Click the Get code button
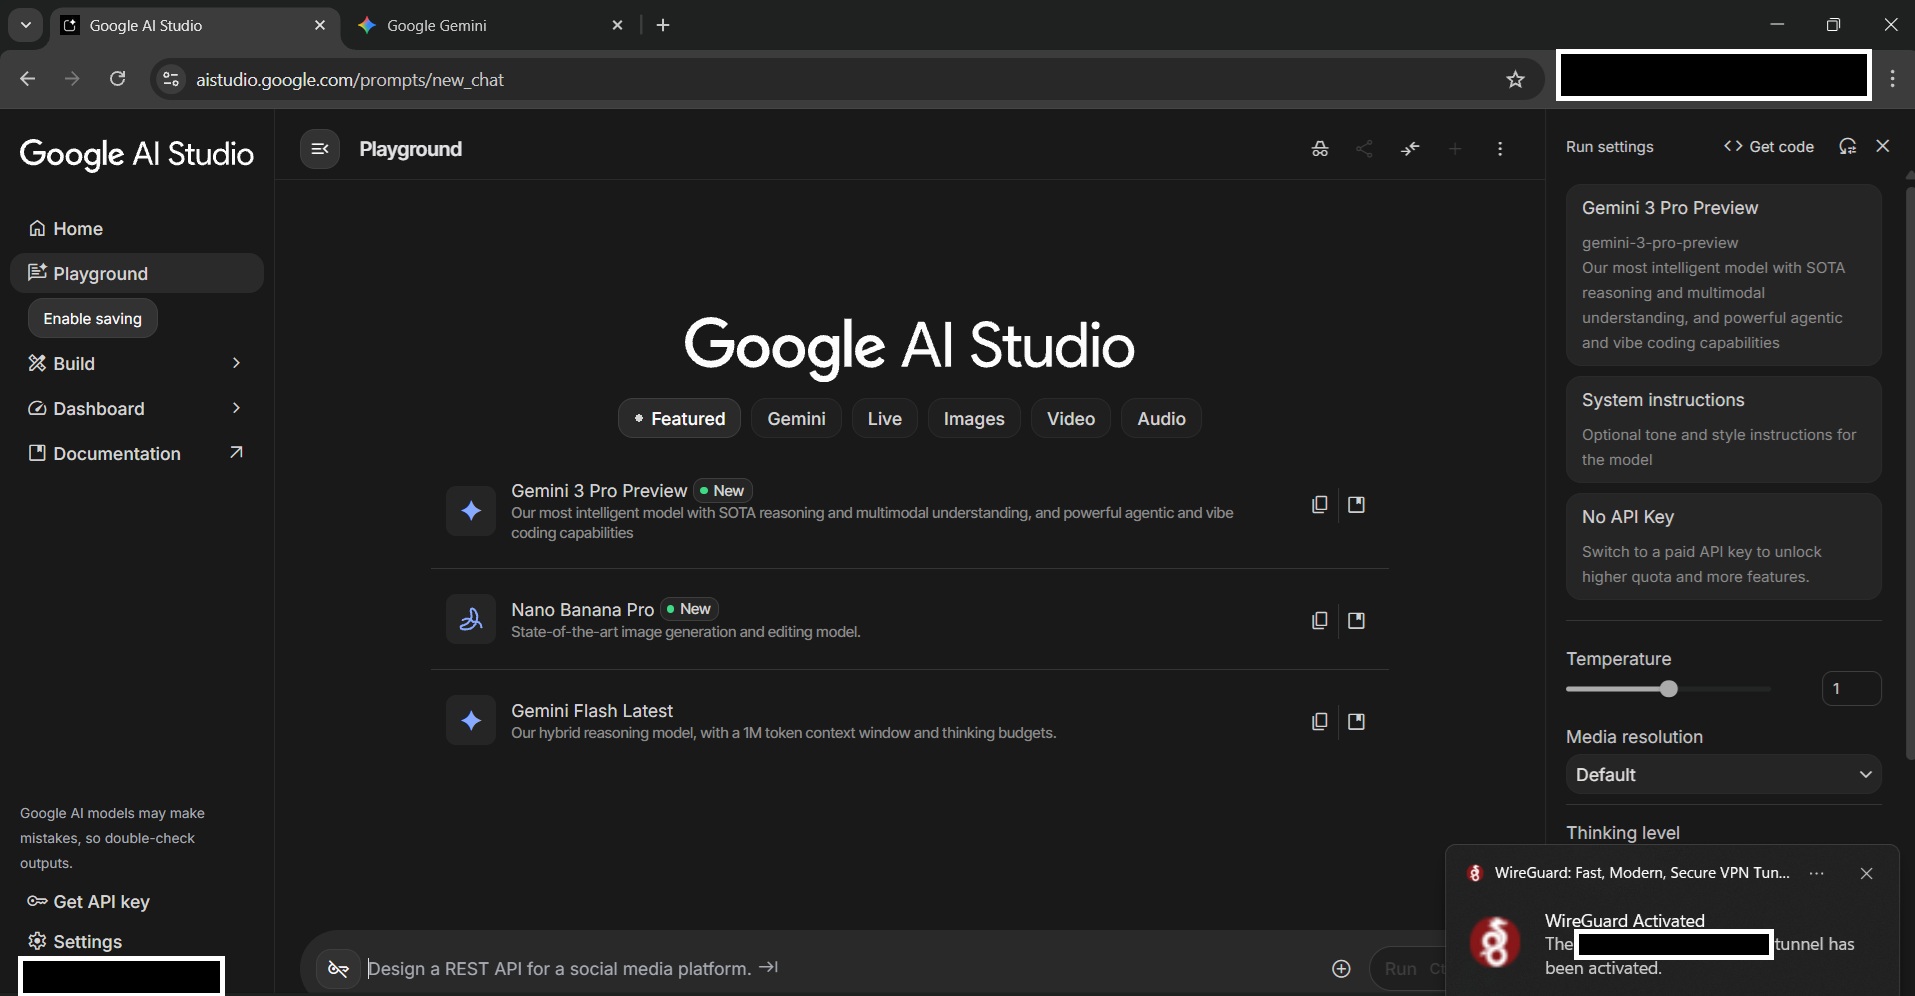Image resolution: width=1915 pixels, height=996 pixels. coord(1768,147)
